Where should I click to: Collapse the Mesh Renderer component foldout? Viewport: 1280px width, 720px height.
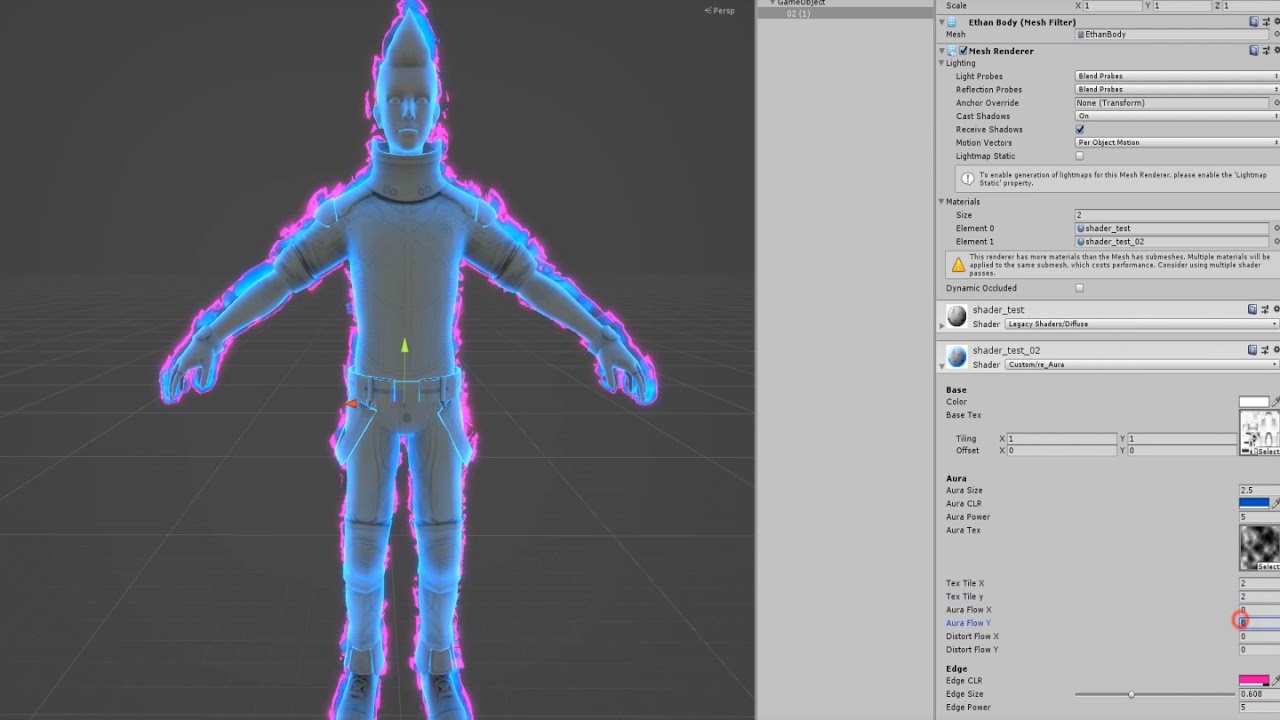pos(941,50)
